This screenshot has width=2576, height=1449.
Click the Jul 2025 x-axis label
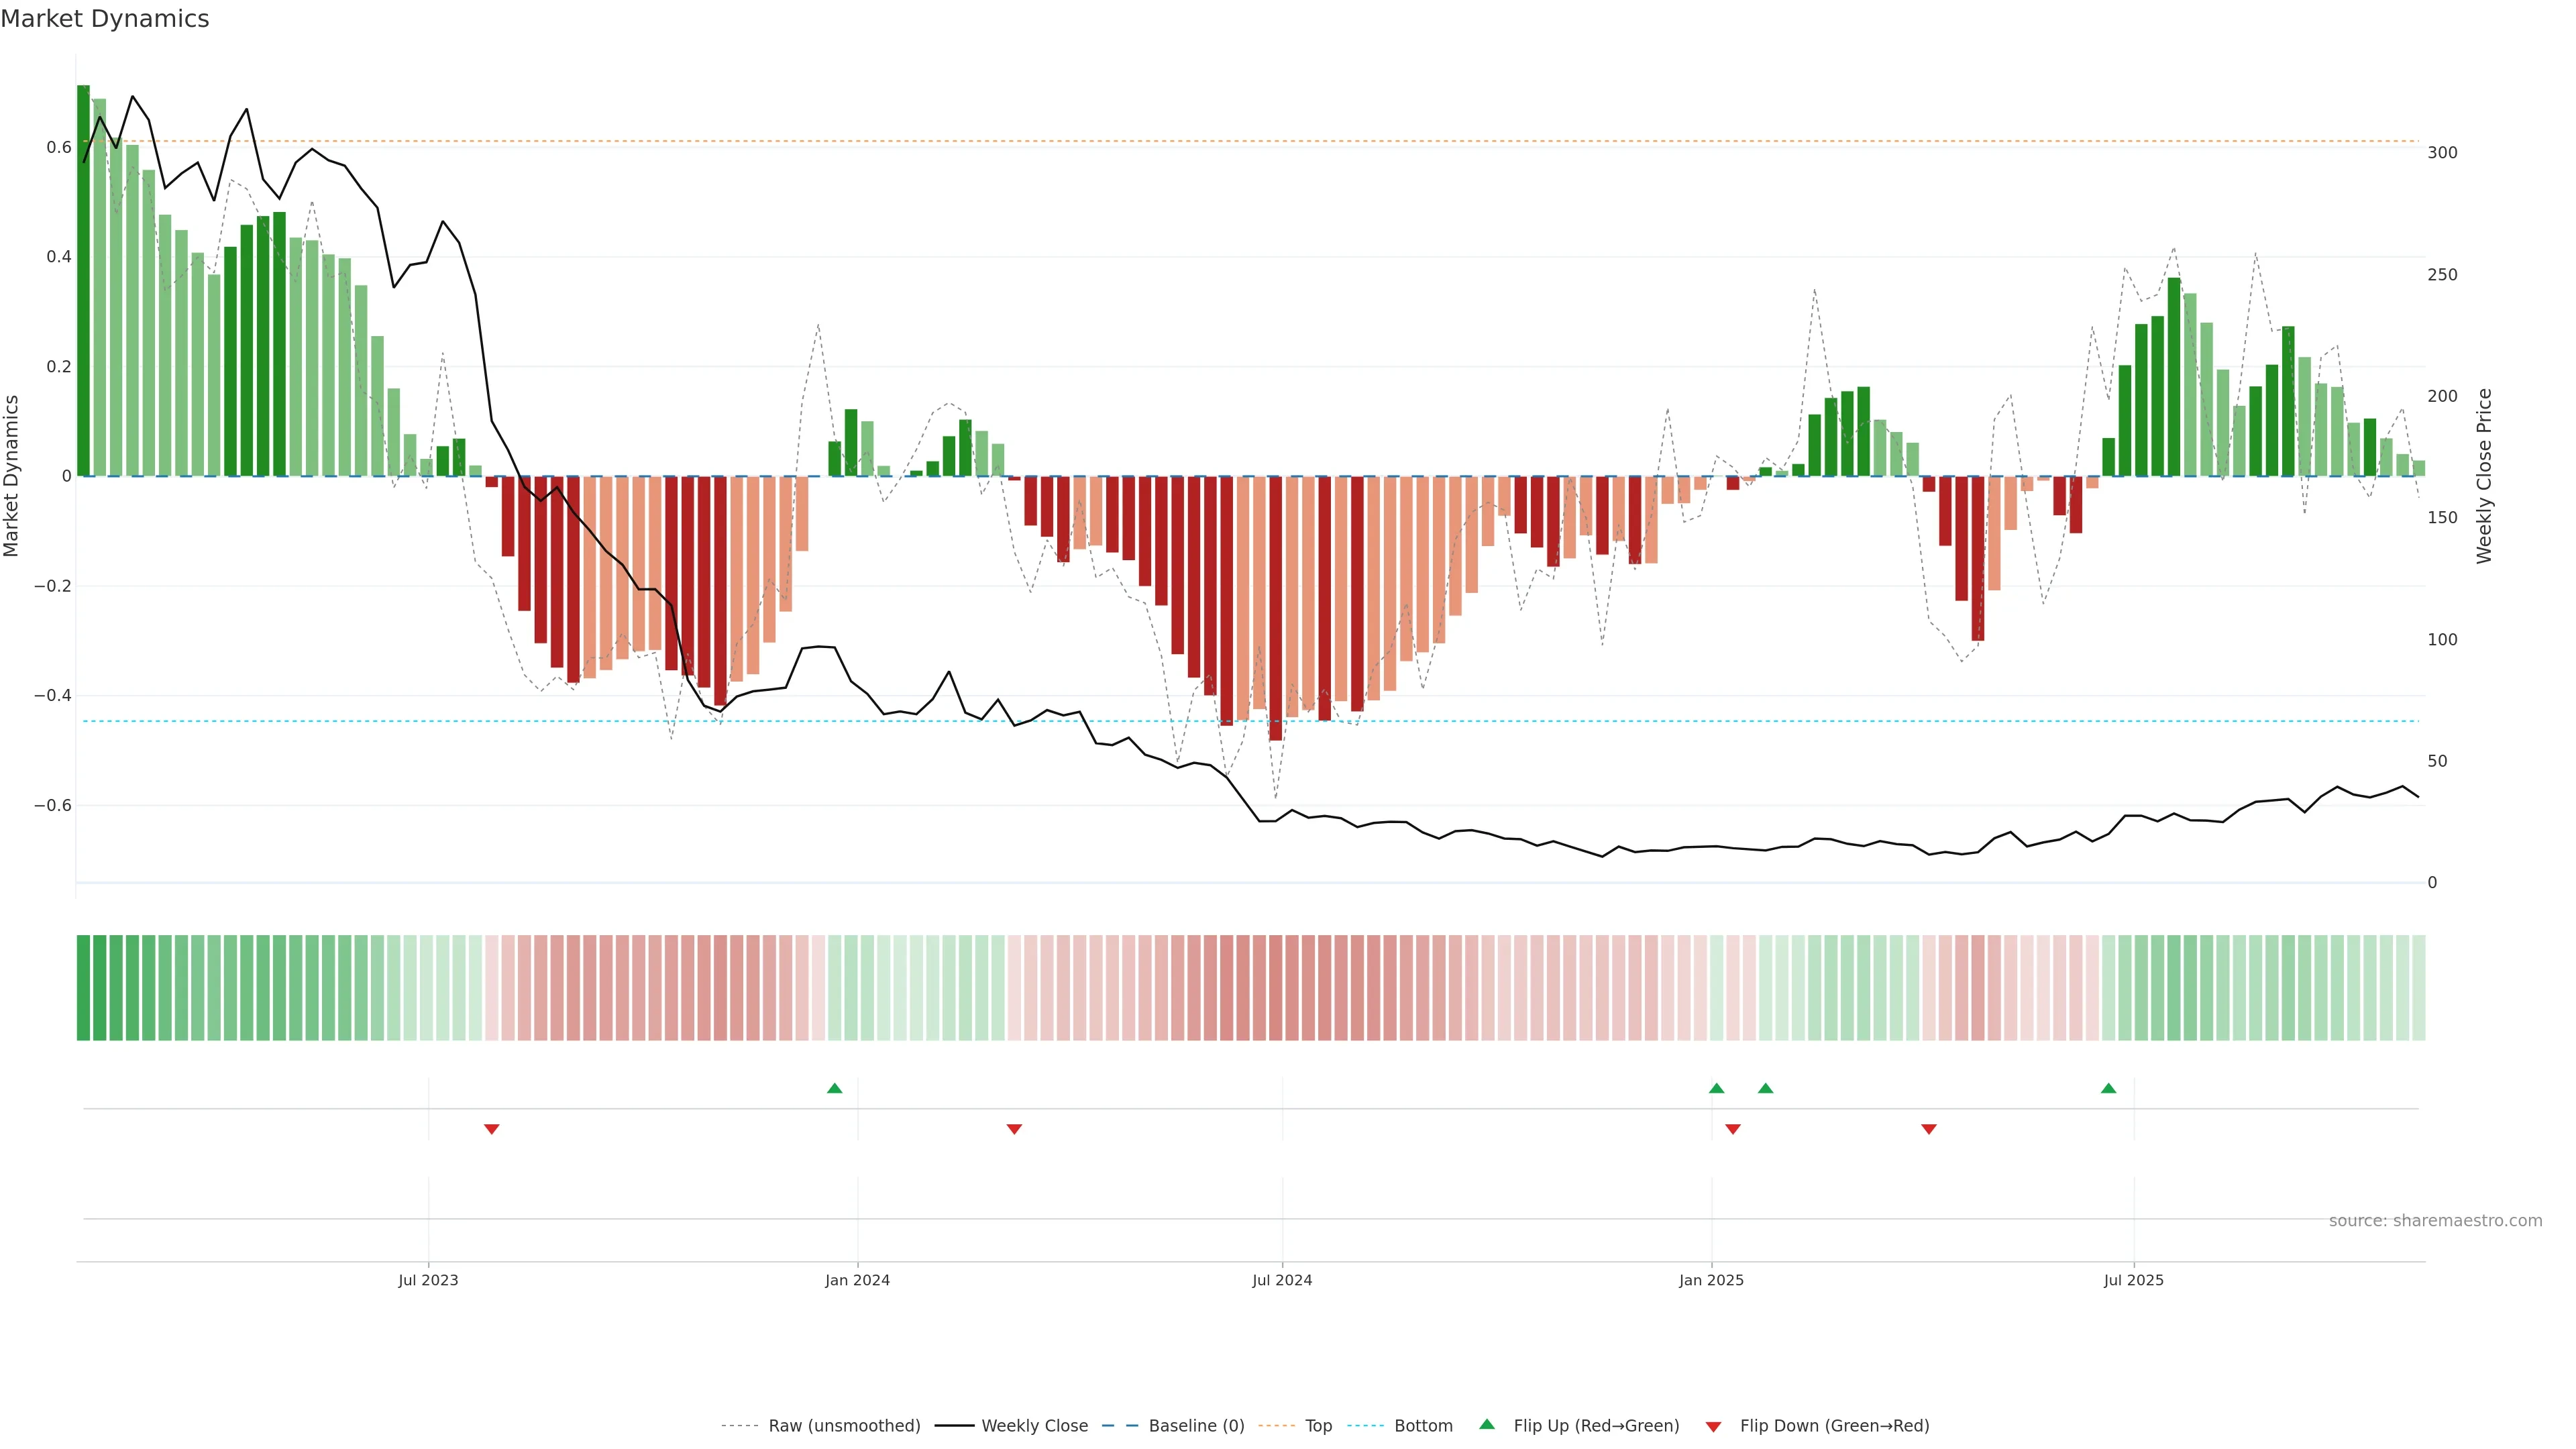point(2133,1280)
